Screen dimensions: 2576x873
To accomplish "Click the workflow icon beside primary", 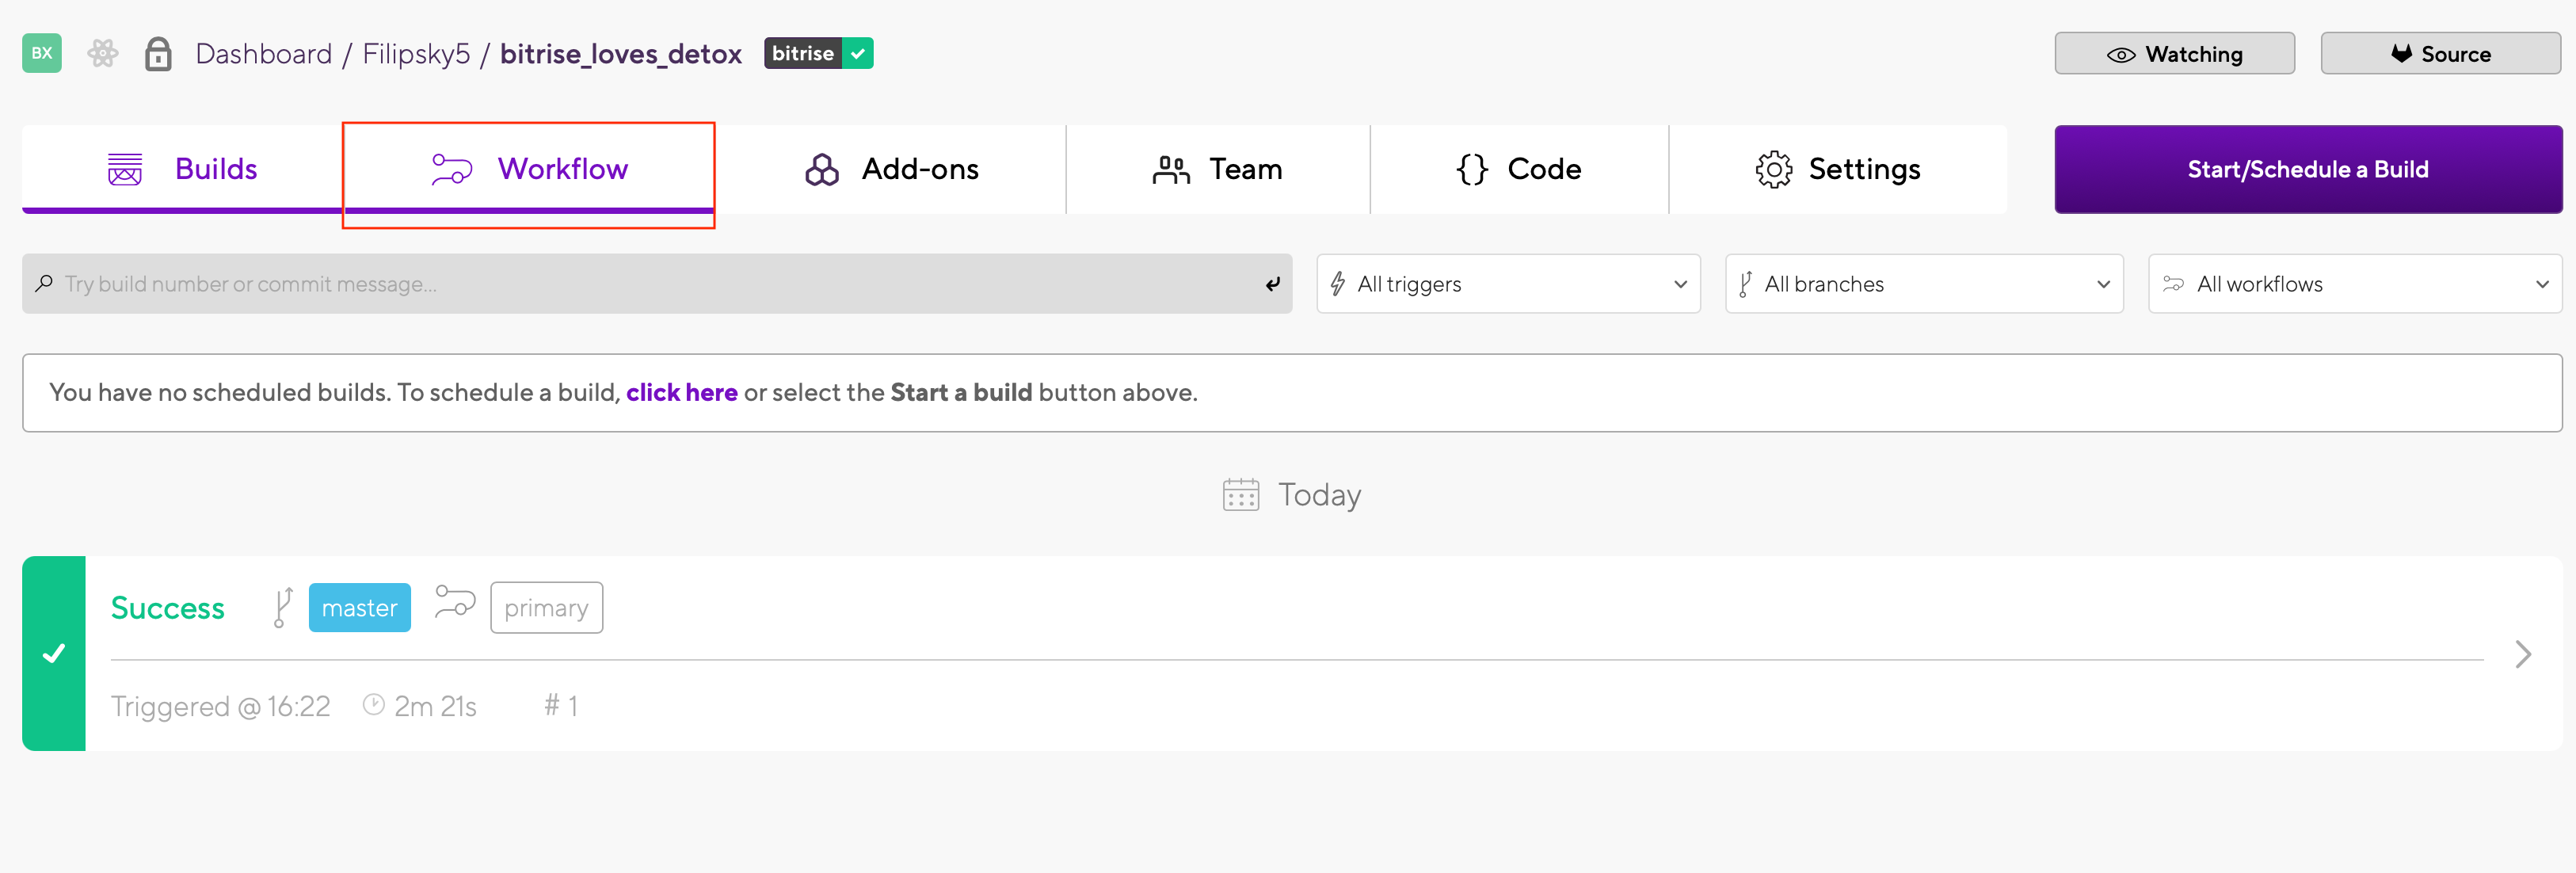I will click(x=455, y=602).
